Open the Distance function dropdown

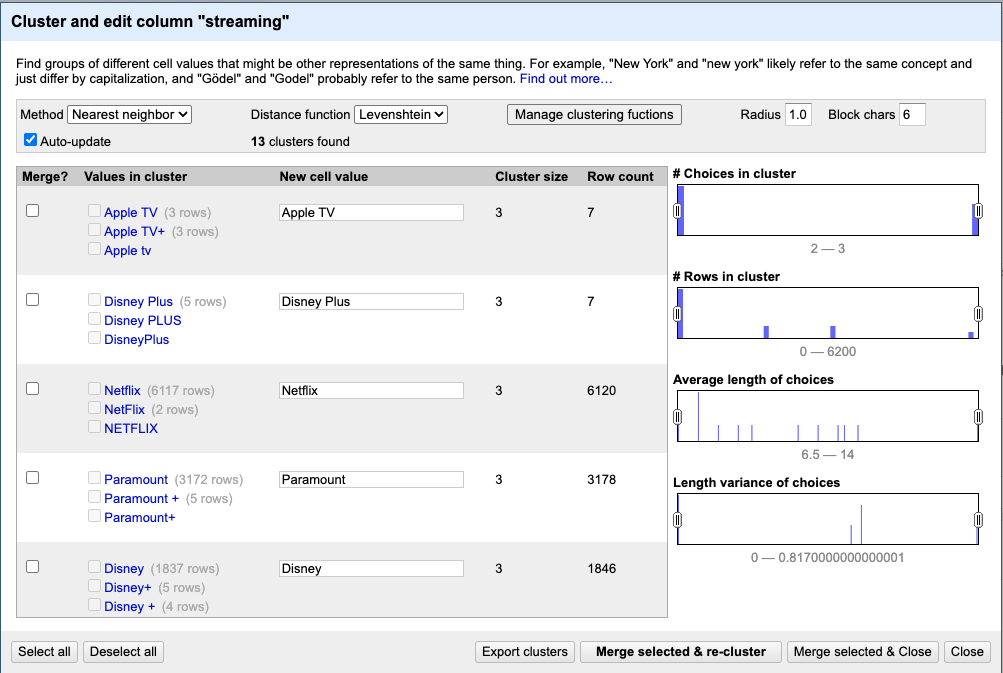pyautogui.click(x=401, y=115)
